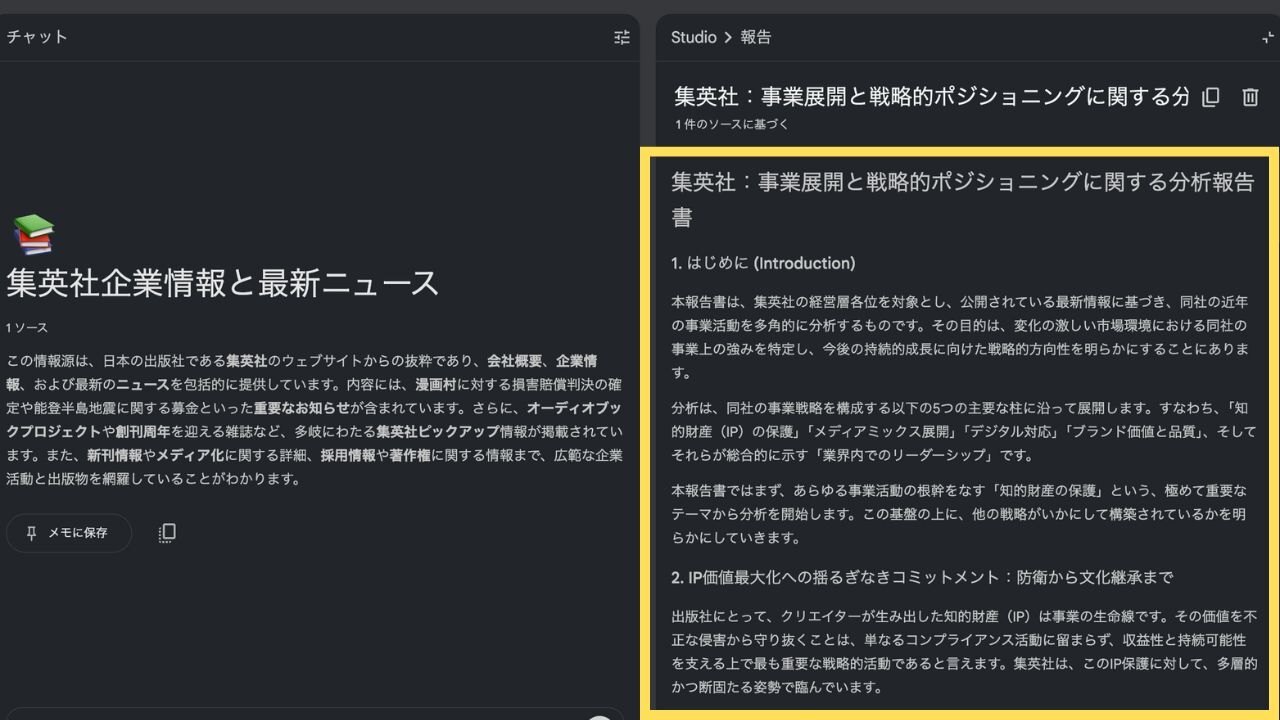Viewport: 1280px width, 720px height.
Task: Click the chat summary starting この情報源は
Action: 314,419
